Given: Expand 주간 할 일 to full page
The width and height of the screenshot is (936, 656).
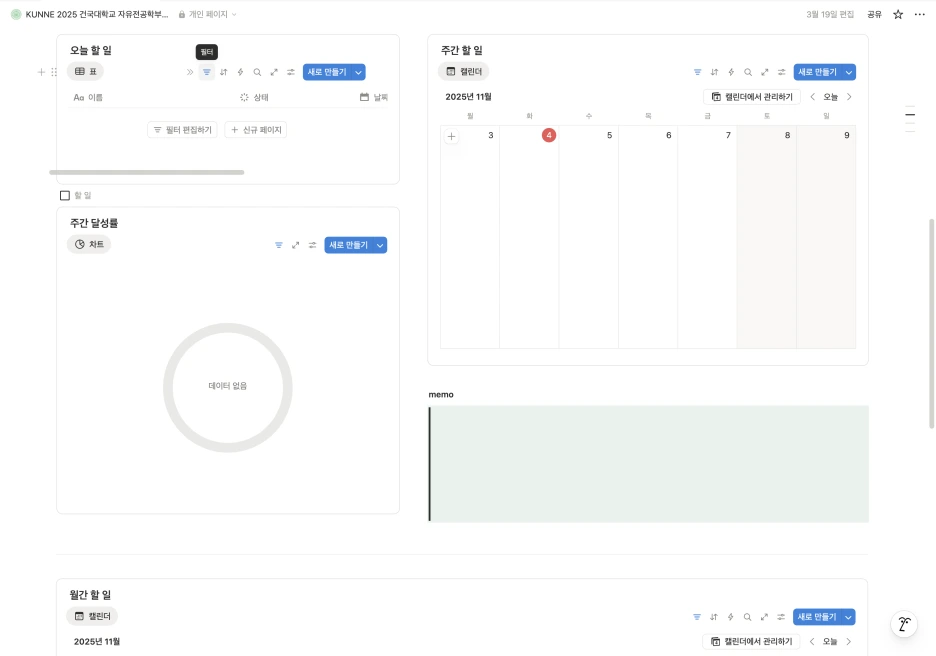Looking at the screenshot, I should click(765, 72).
